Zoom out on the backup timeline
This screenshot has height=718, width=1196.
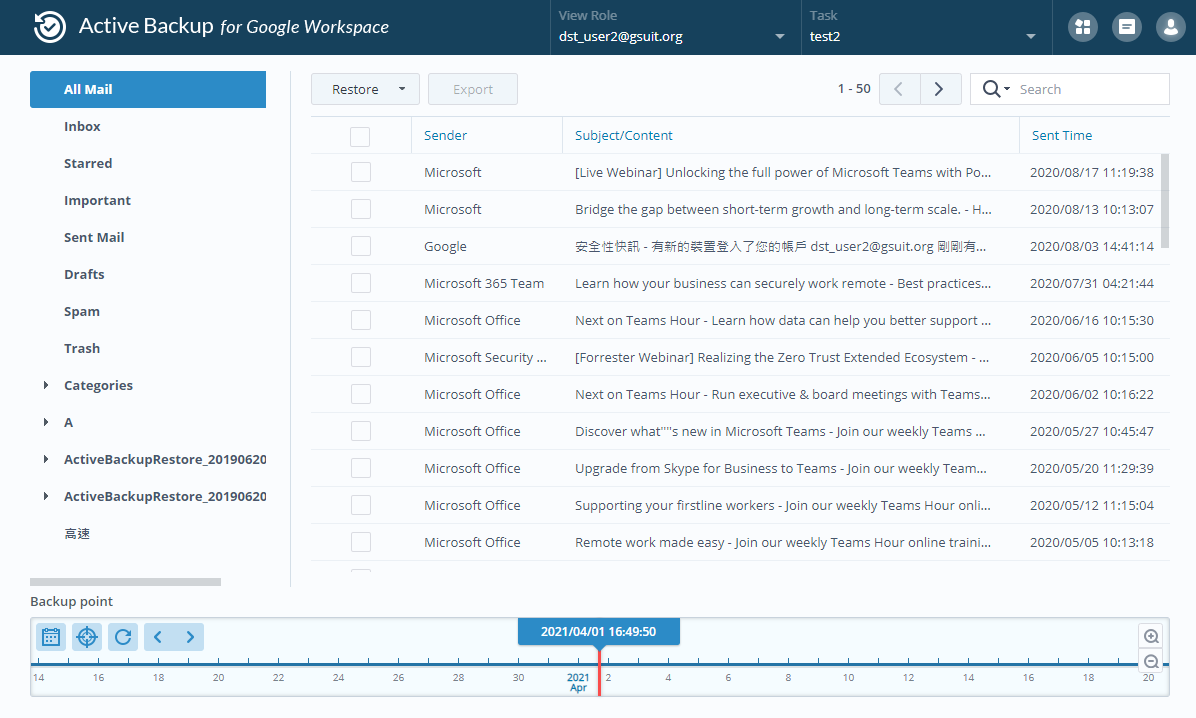1150,661
